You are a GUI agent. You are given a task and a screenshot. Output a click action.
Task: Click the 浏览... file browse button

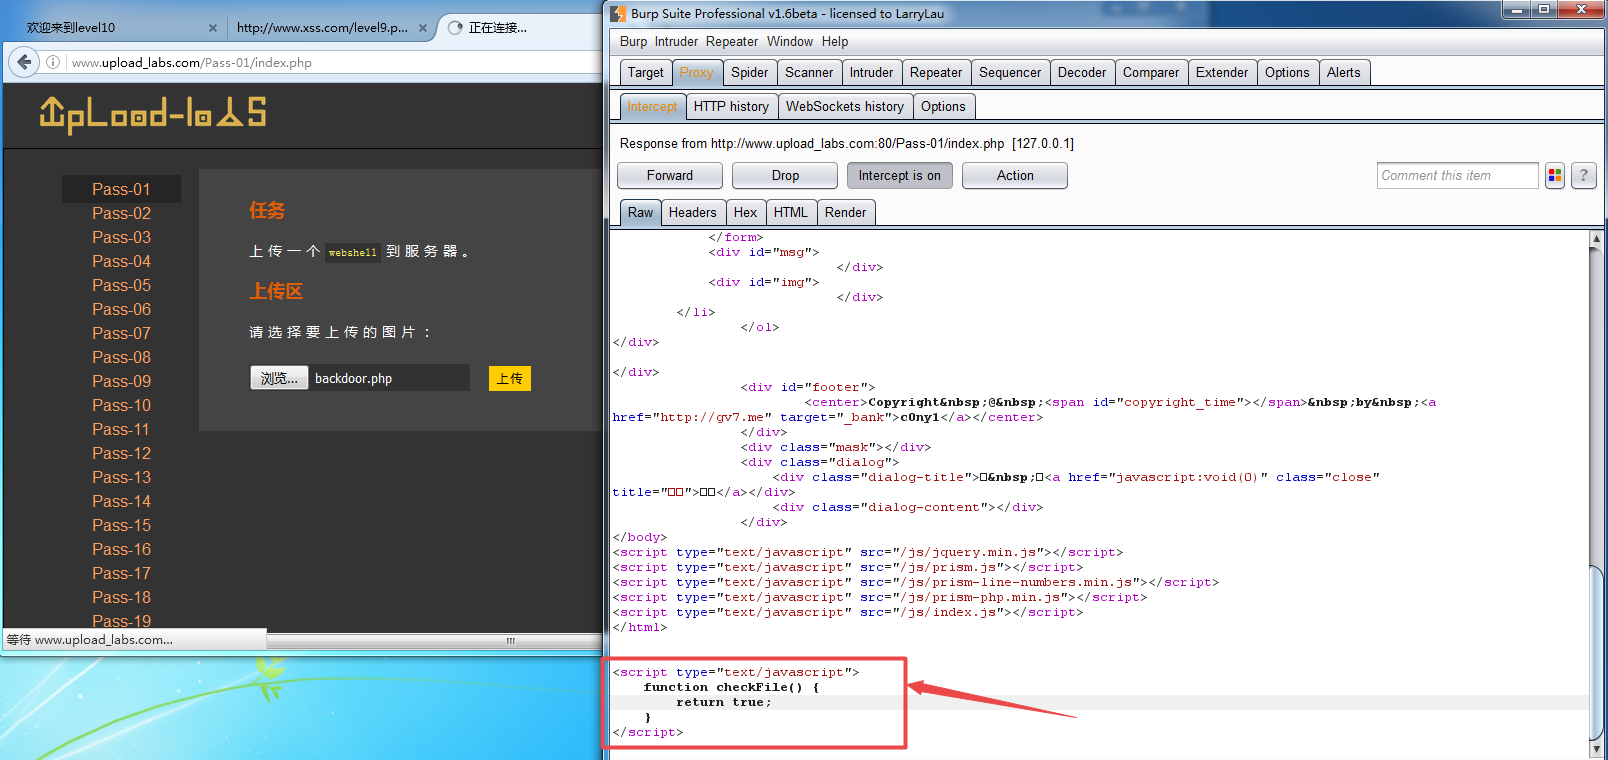[279, 378]
